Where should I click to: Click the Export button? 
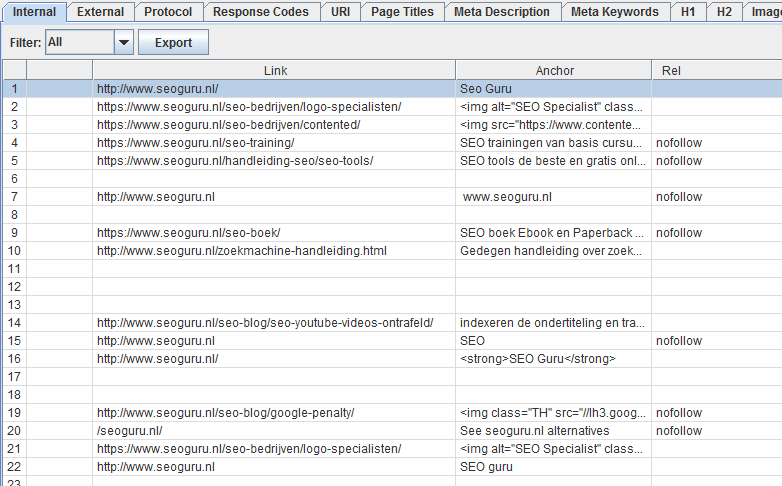point(173,42)
